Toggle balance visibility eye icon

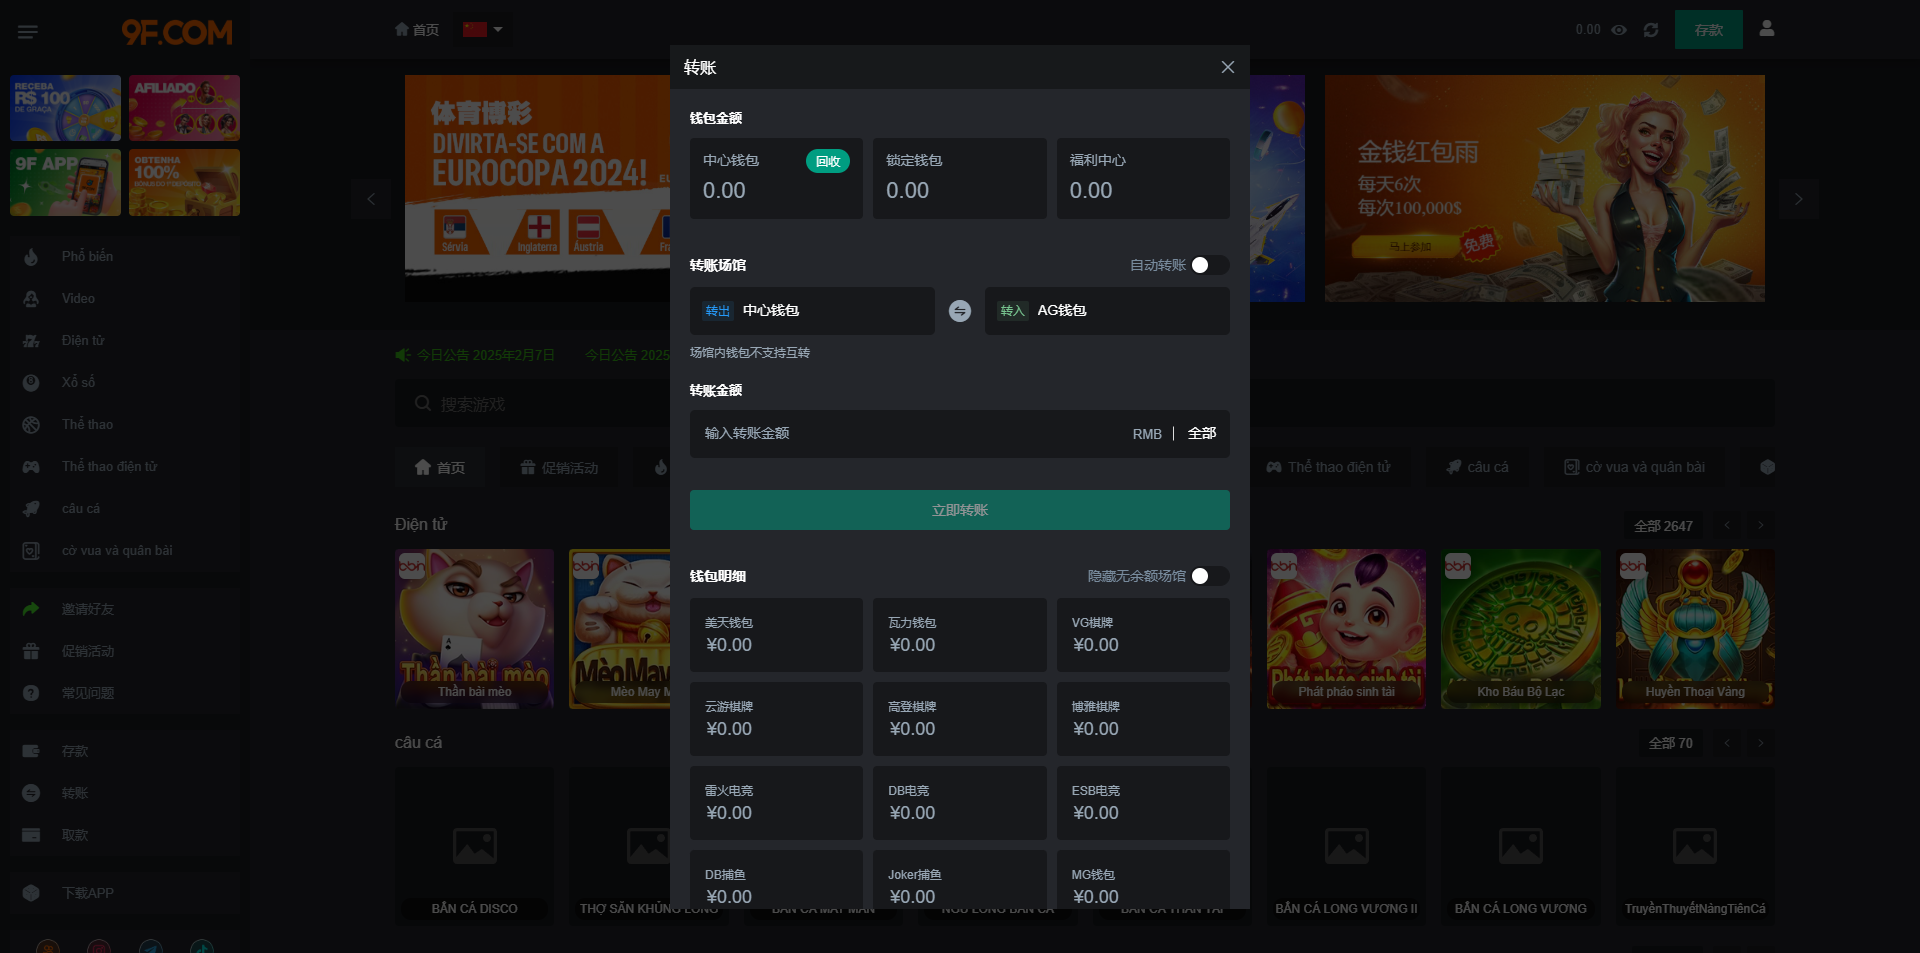(1619, 30)
